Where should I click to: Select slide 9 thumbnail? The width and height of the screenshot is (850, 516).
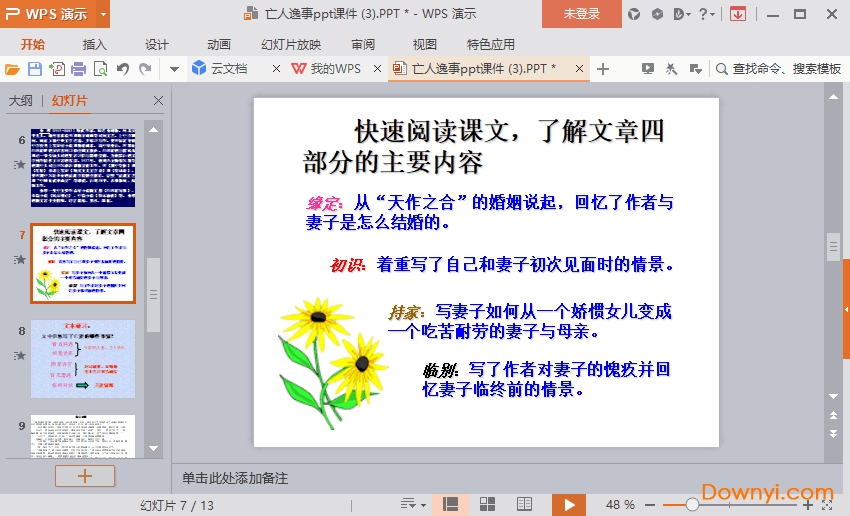(x=83, y=437)
